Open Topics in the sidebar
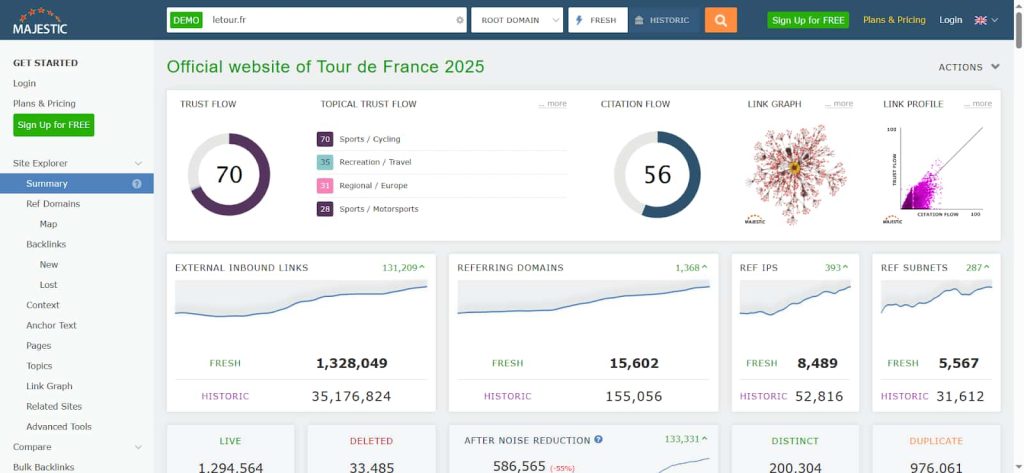The height and width of the screenshot is (473, 1024). tap(39, 366)
